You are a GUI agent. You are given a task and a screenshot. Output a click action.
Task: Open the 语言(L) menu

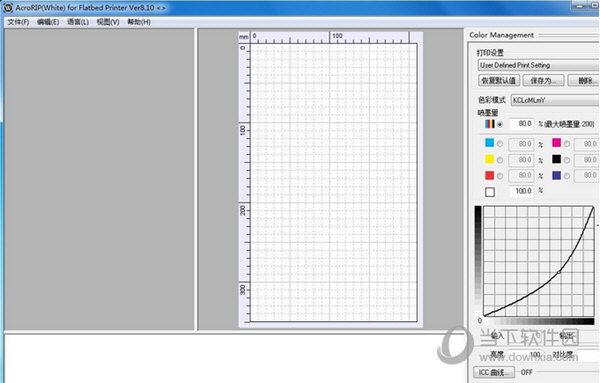[x=78, y=22]
